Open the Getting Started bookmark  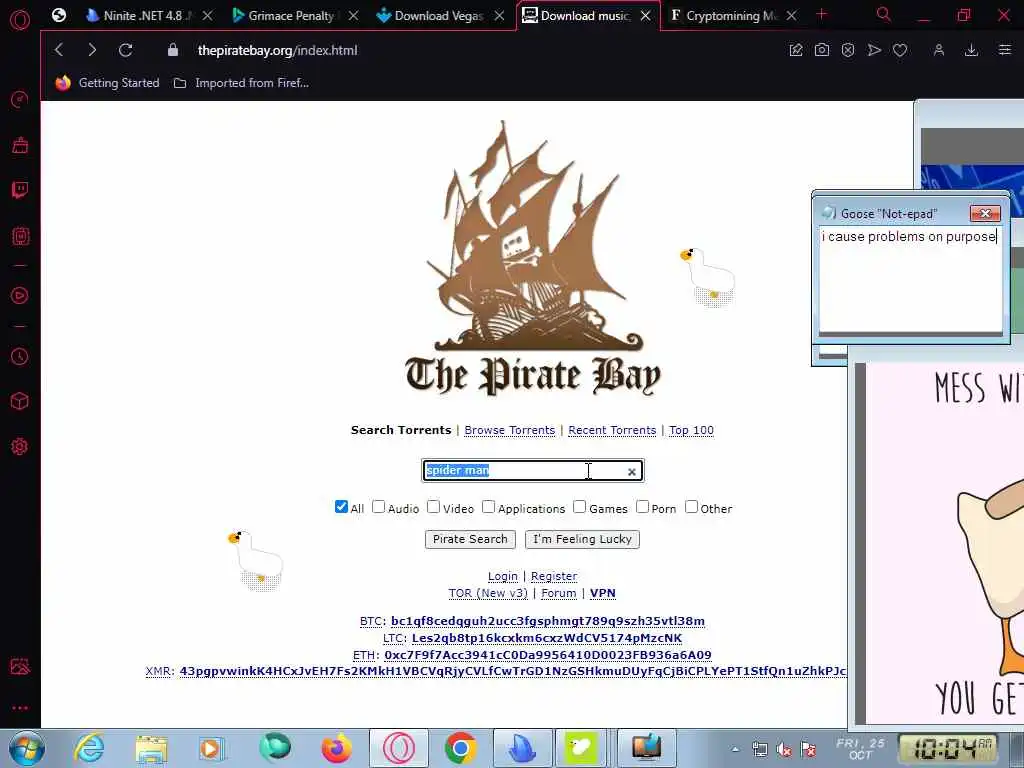pos(108,83)
